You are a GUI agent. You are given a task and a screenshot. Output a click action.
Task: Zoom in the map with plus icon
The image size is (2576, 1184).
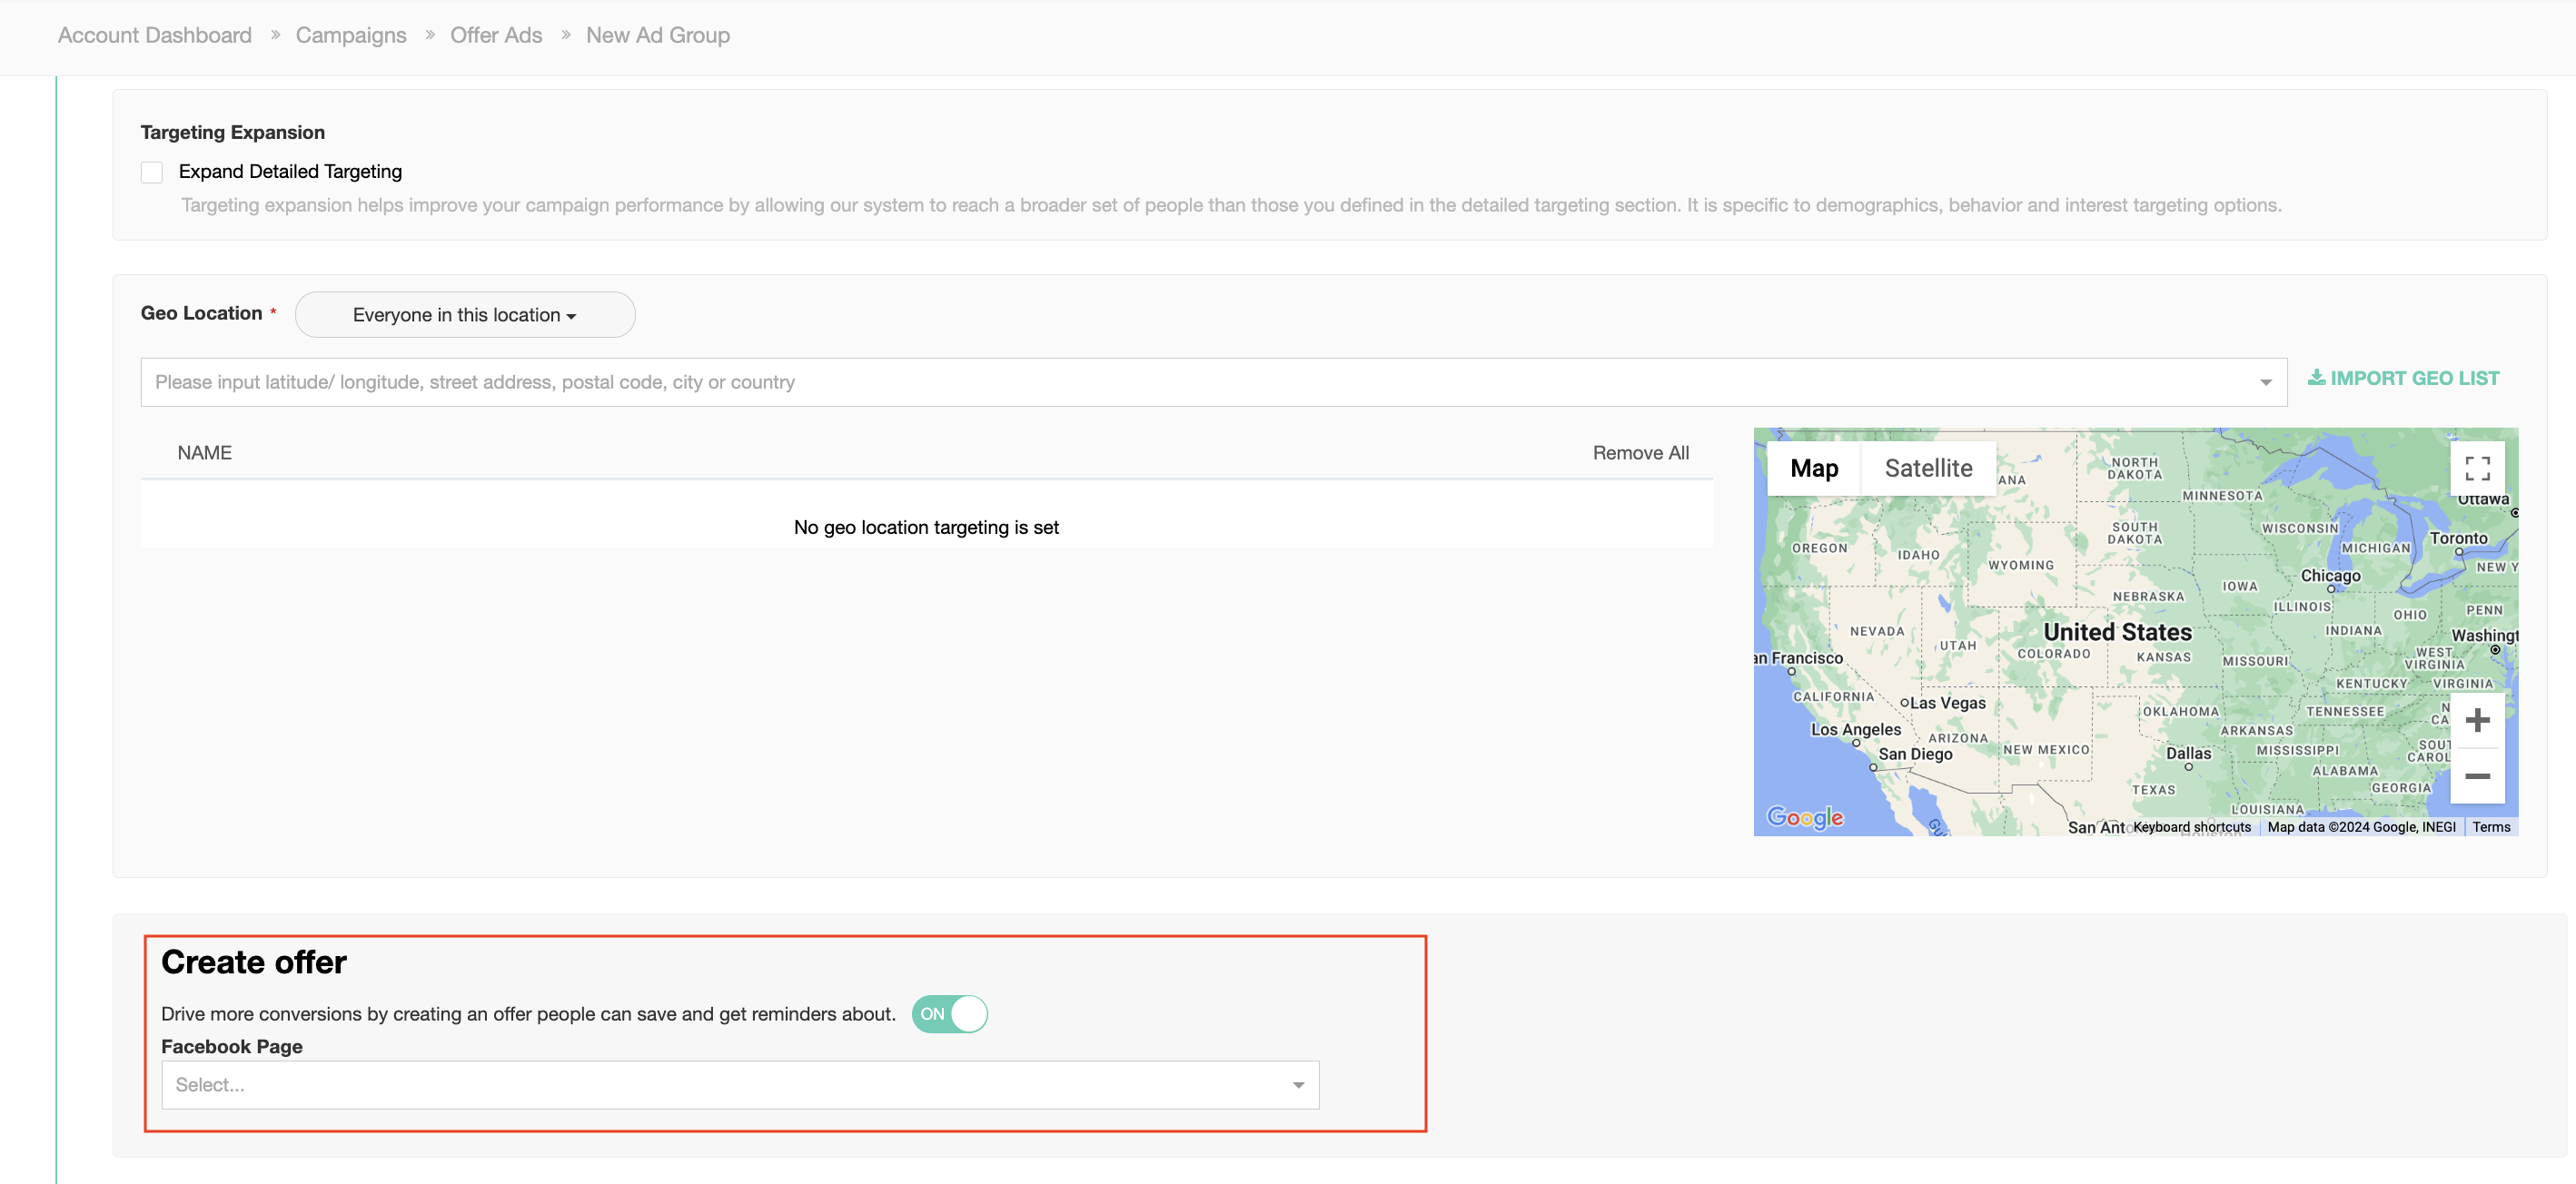(2477, 720)
